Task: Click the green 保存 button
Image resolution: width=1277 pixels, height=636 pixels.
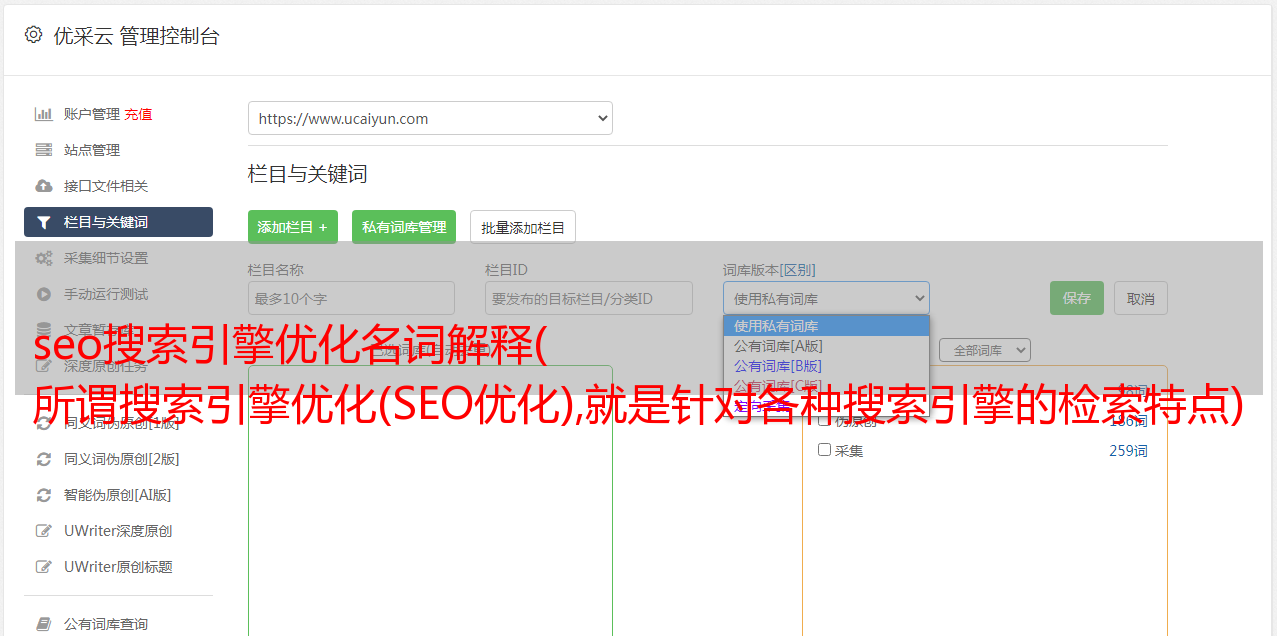Action: (x=1077, y=298)
